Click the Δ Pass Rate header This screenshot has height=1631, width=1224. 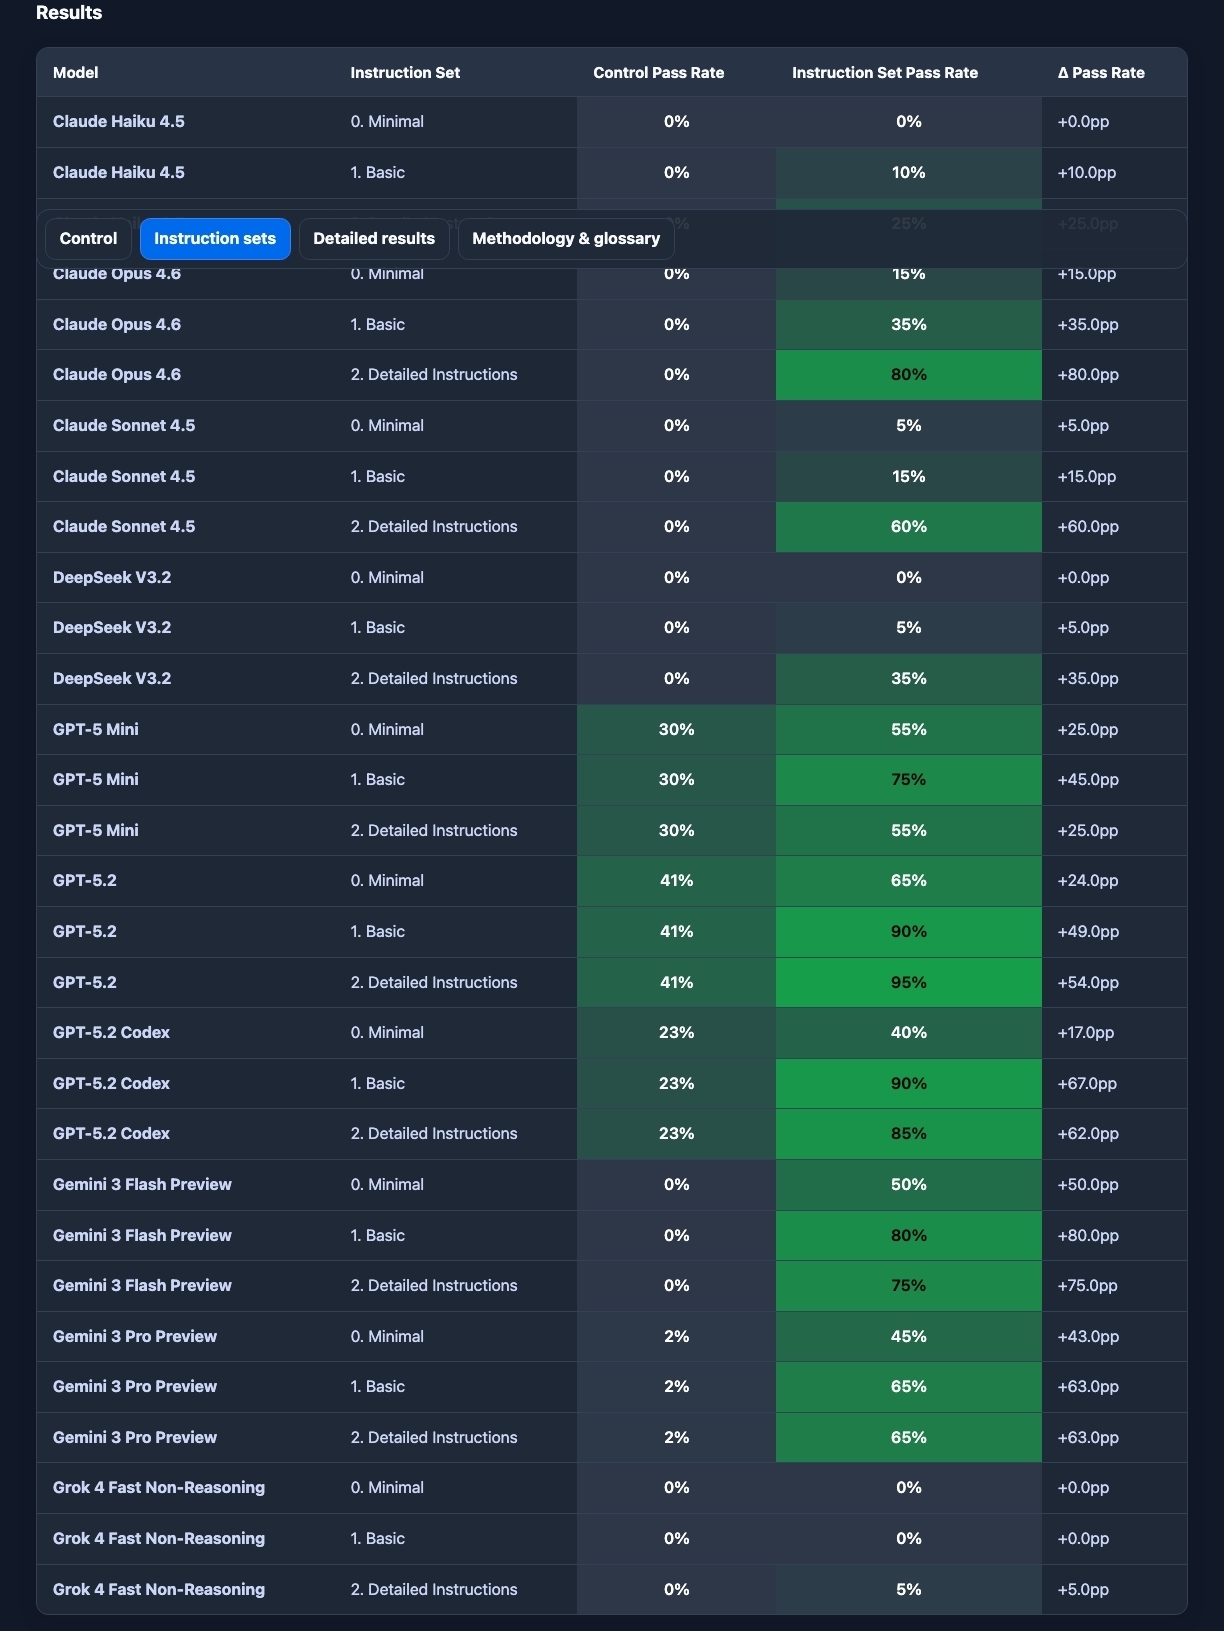pos(1101,73)
